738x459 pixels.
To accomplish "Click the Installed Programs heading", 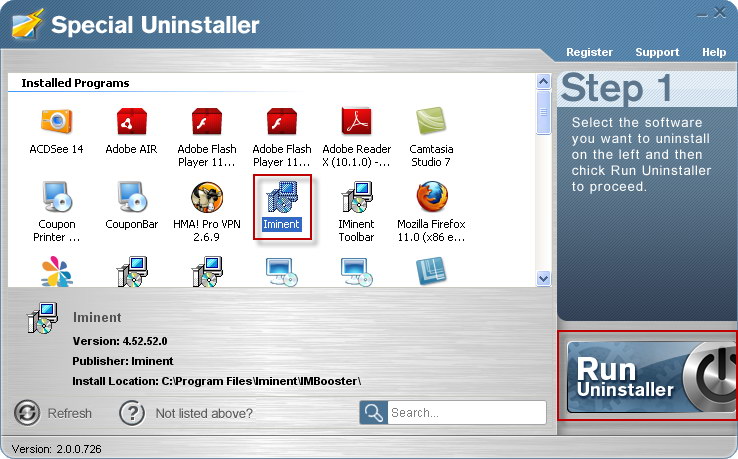I will coord(75,83).
